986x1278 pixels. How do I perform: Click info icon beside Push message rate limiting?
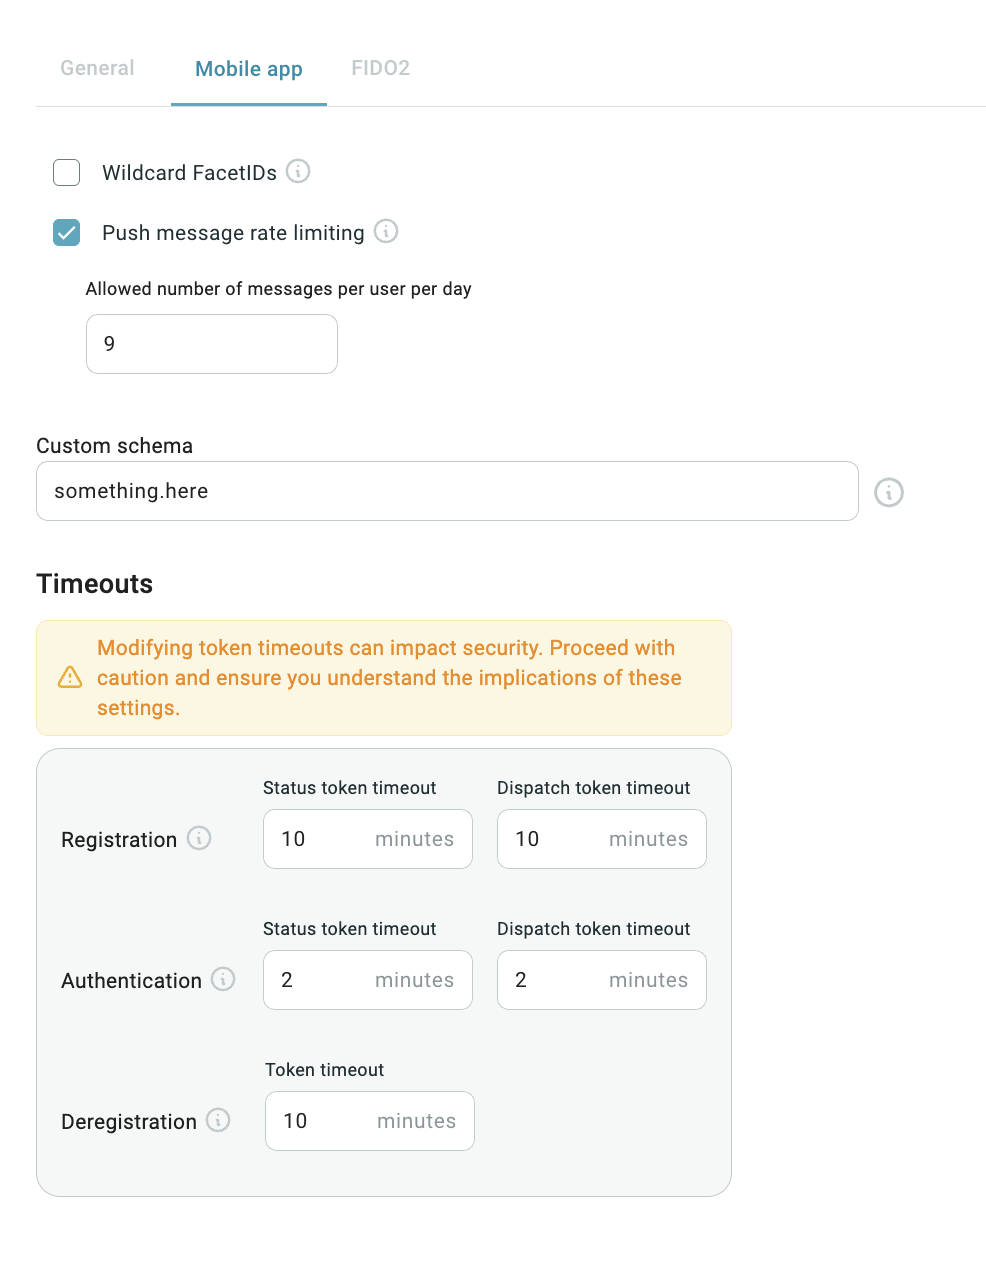pyautogui.click(x=386, y=231)
